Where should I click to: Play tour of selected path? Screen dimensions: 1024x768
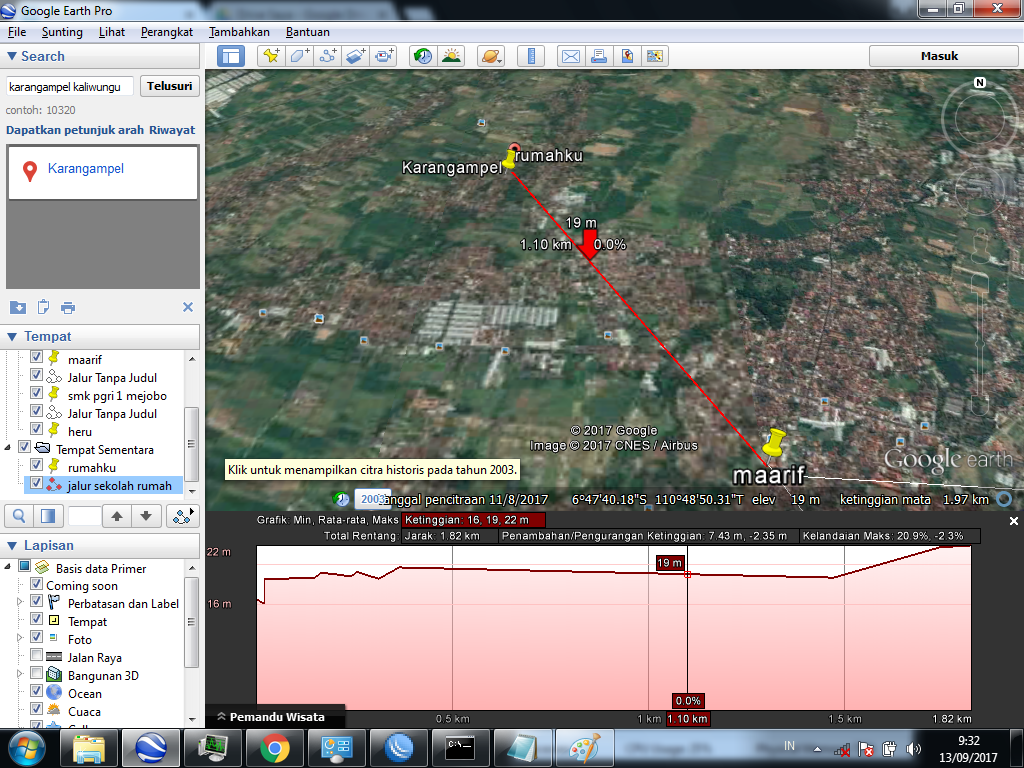click(x=183, y=516)
